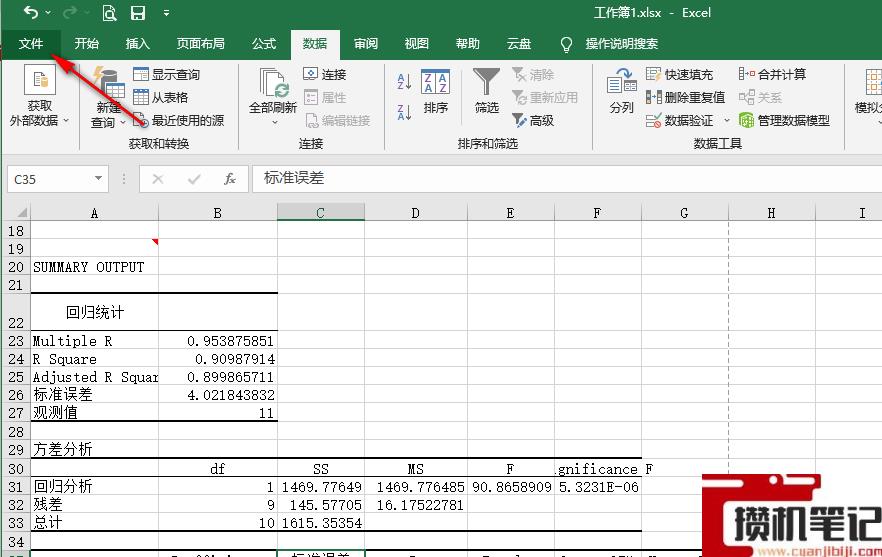The image size is (882, 557).
Task: Click the 方差分析 cell
Action: (94, 449)
